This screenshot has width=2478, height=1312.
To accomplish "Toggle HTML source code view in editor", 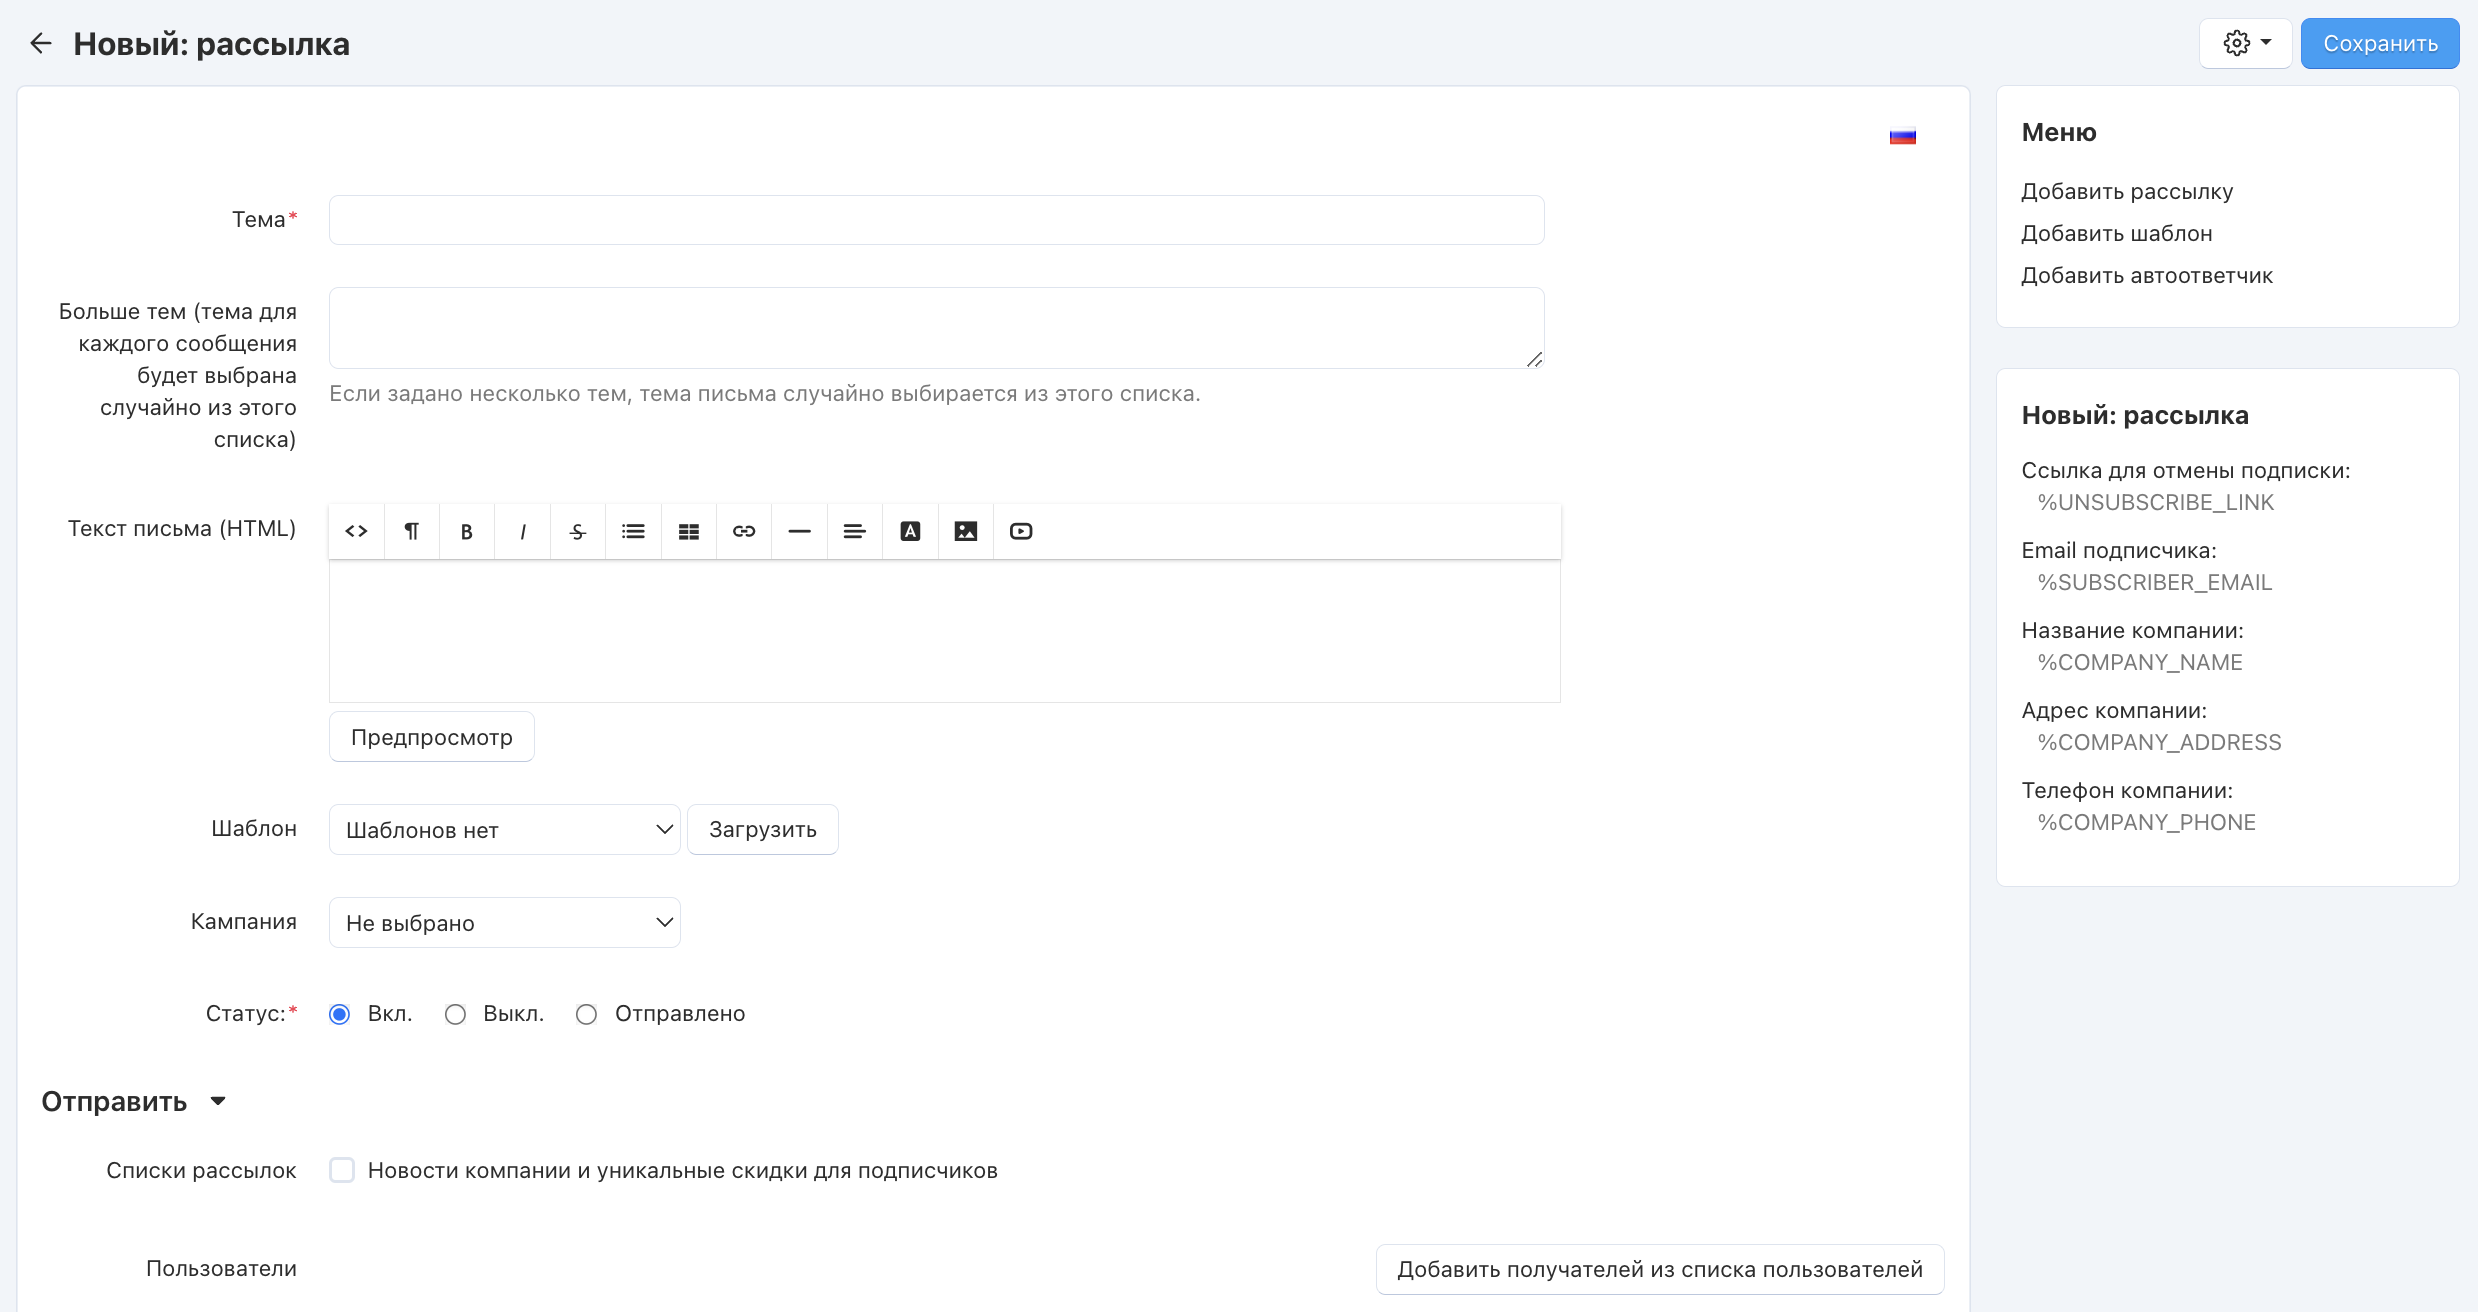I will tap(356, 531).
